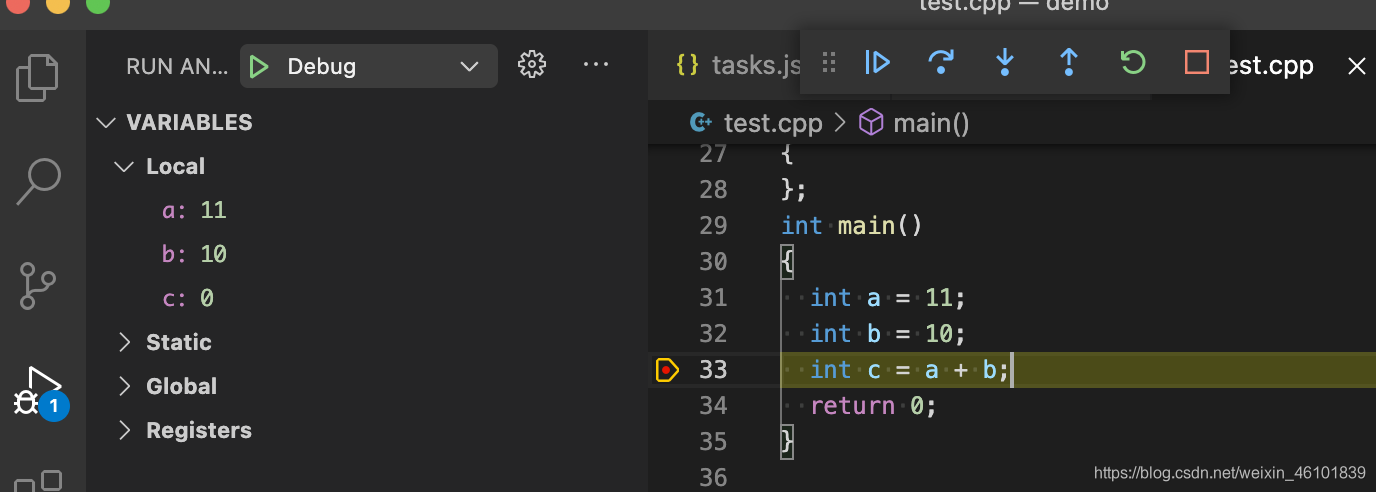1376x492 pixels.
Task: Open the Run and Debug view icon
Action: [39, 391]
